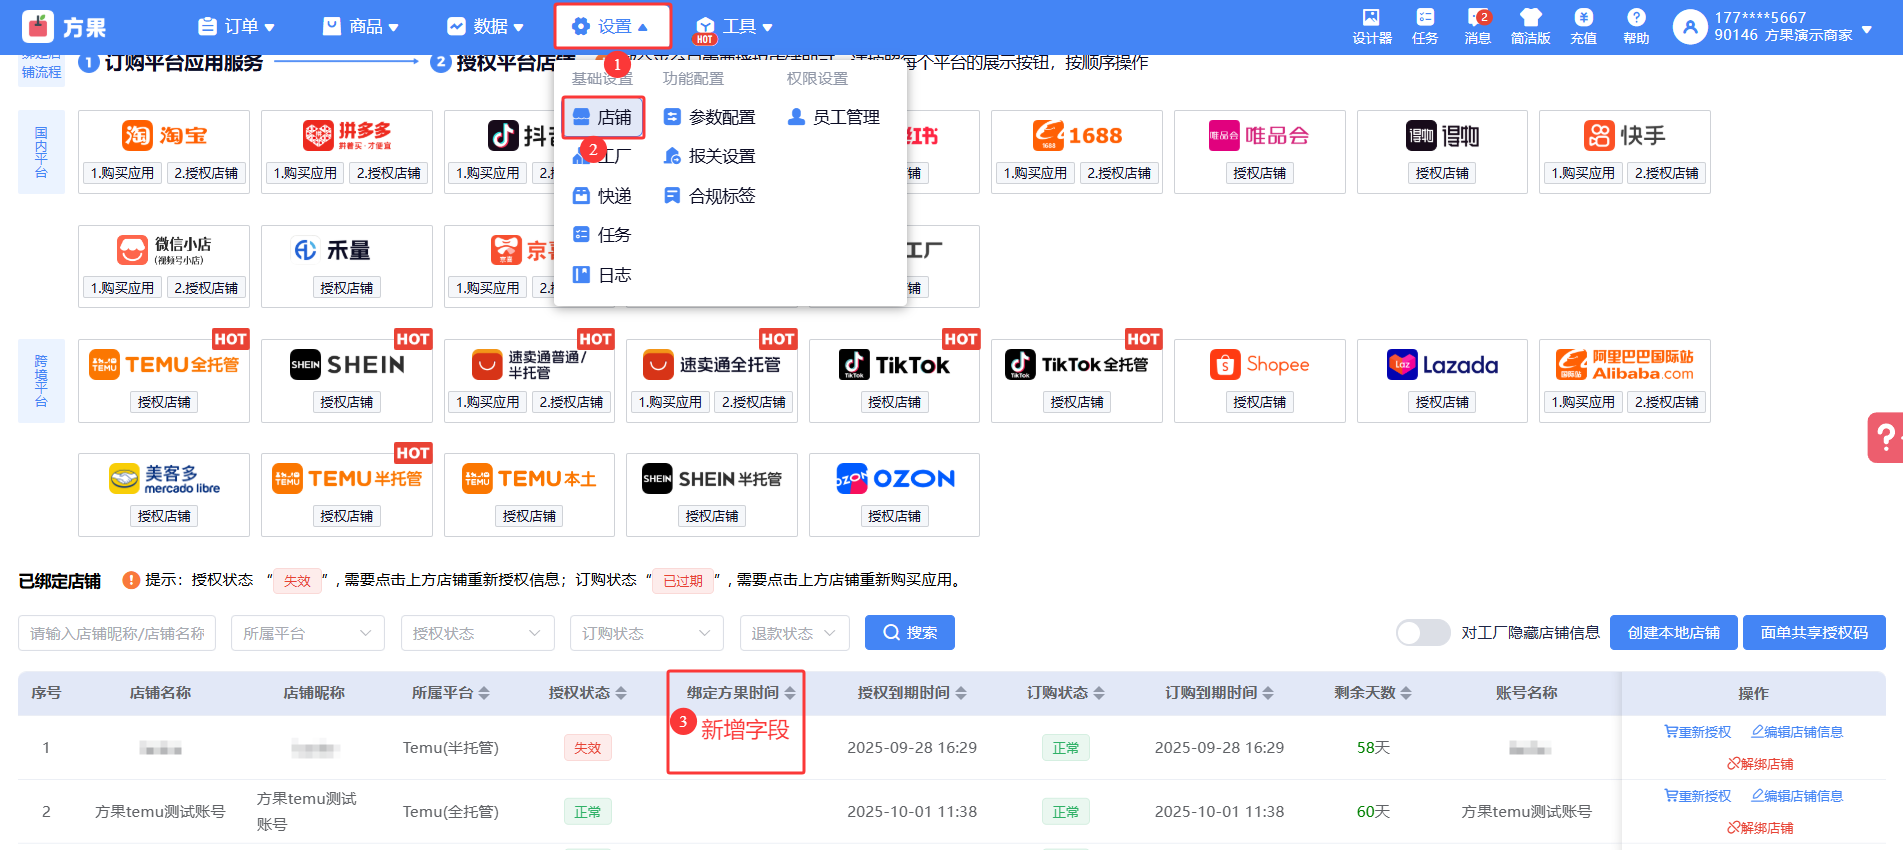Open the 帮助 help icon

point(1636,18)
